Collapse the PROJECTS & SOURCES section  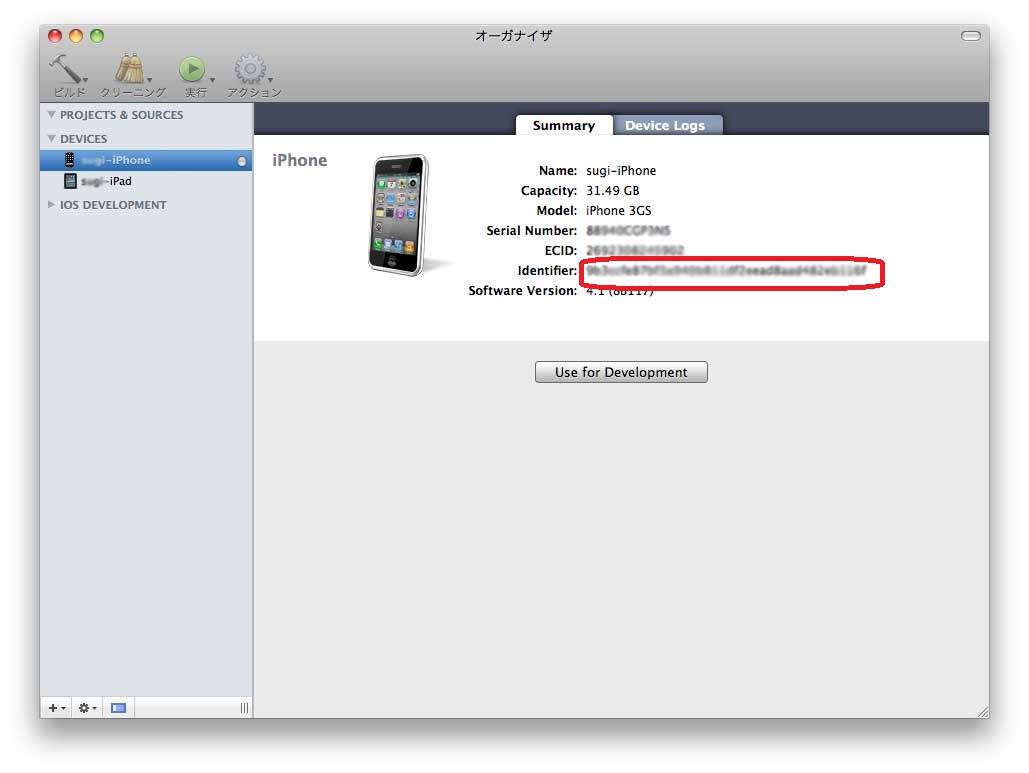pyautogui.click(x=52, y=115)
